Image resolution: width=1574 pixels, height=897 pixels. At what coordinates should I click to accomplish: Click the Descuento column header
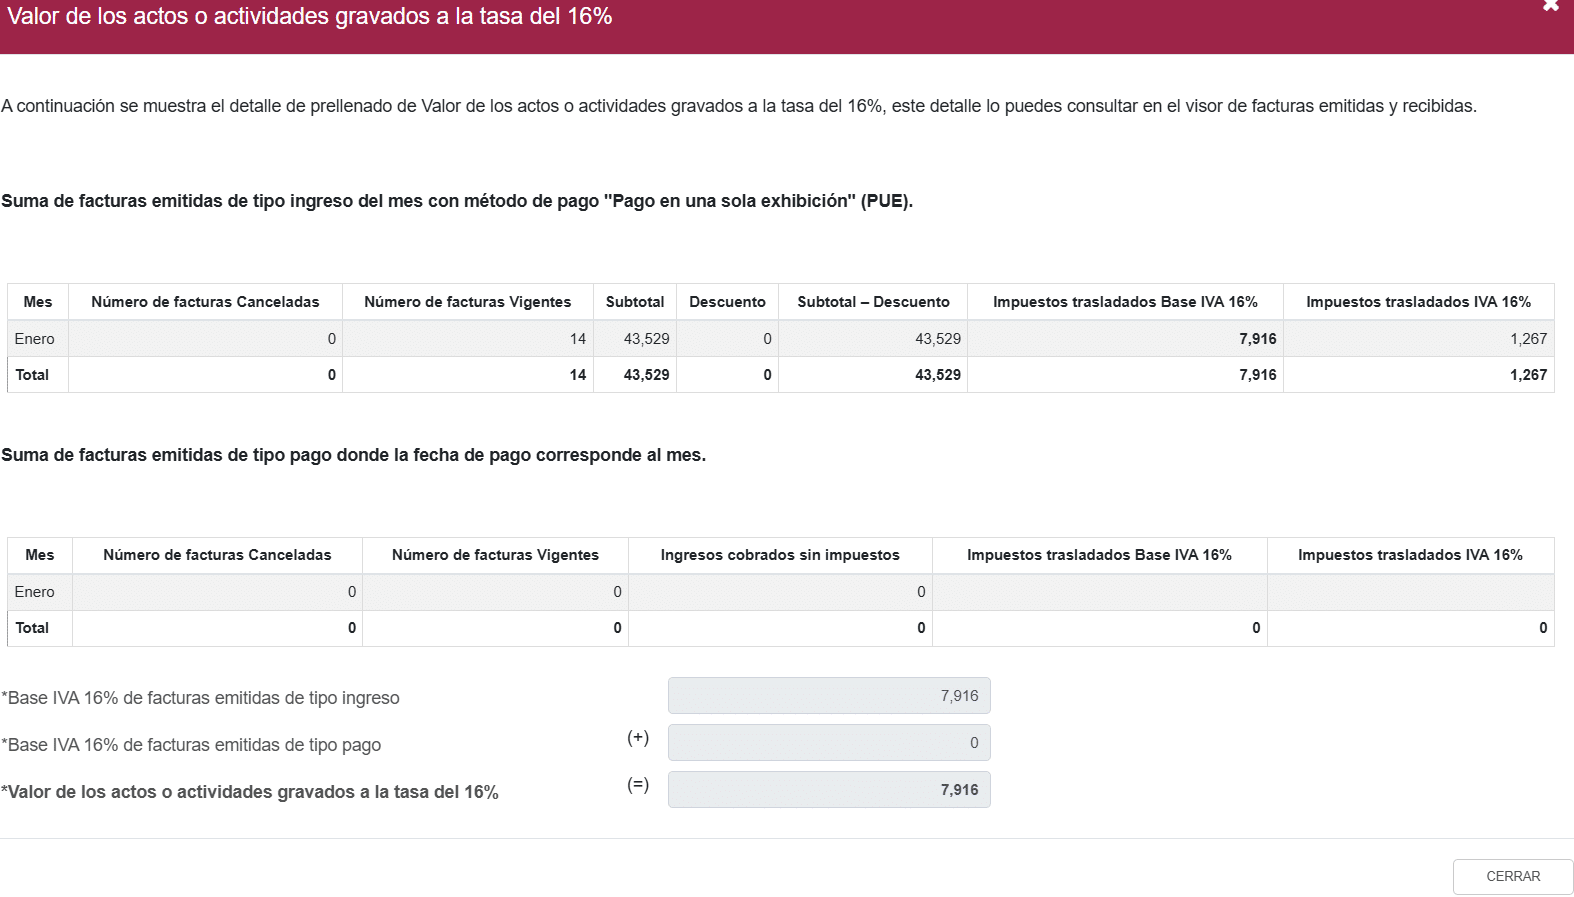(727, 302)
